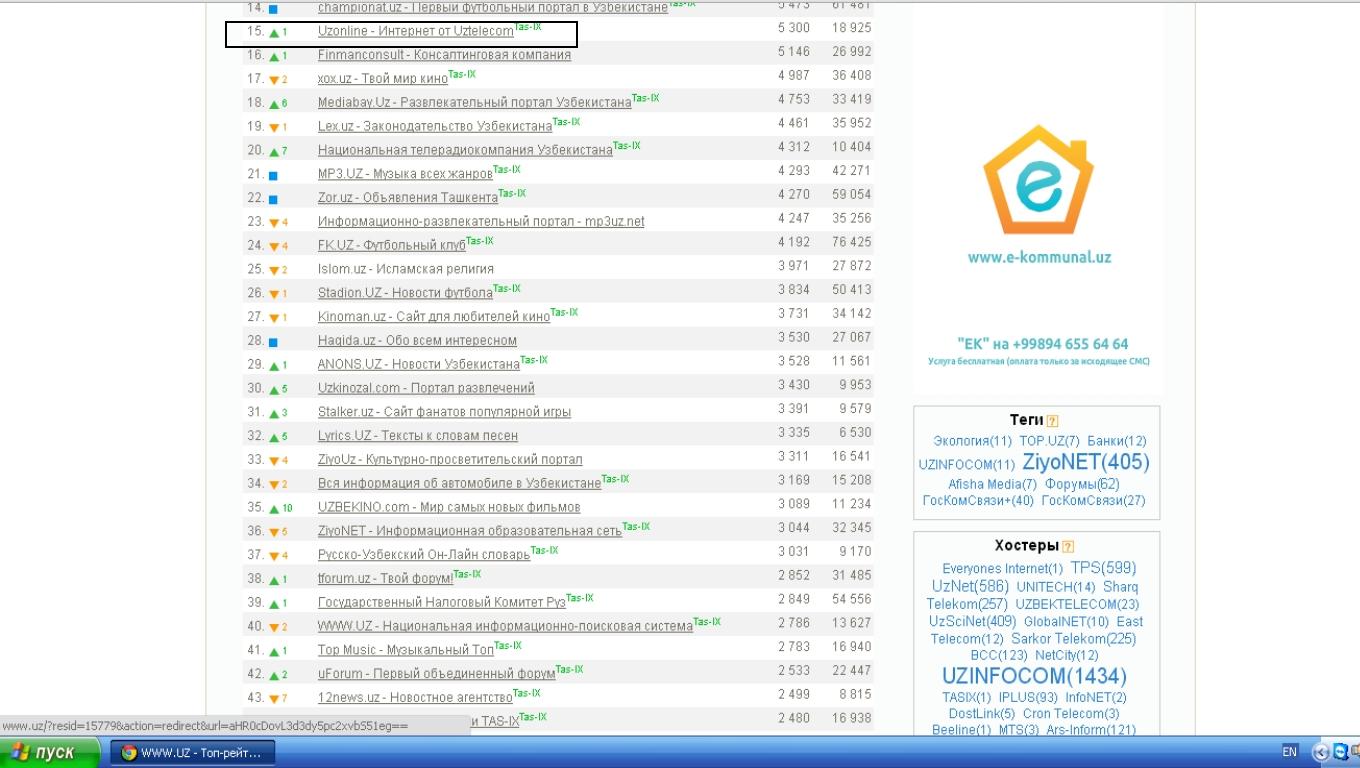Open the e-kommunal house logo banner

[x=1038, y=180]
